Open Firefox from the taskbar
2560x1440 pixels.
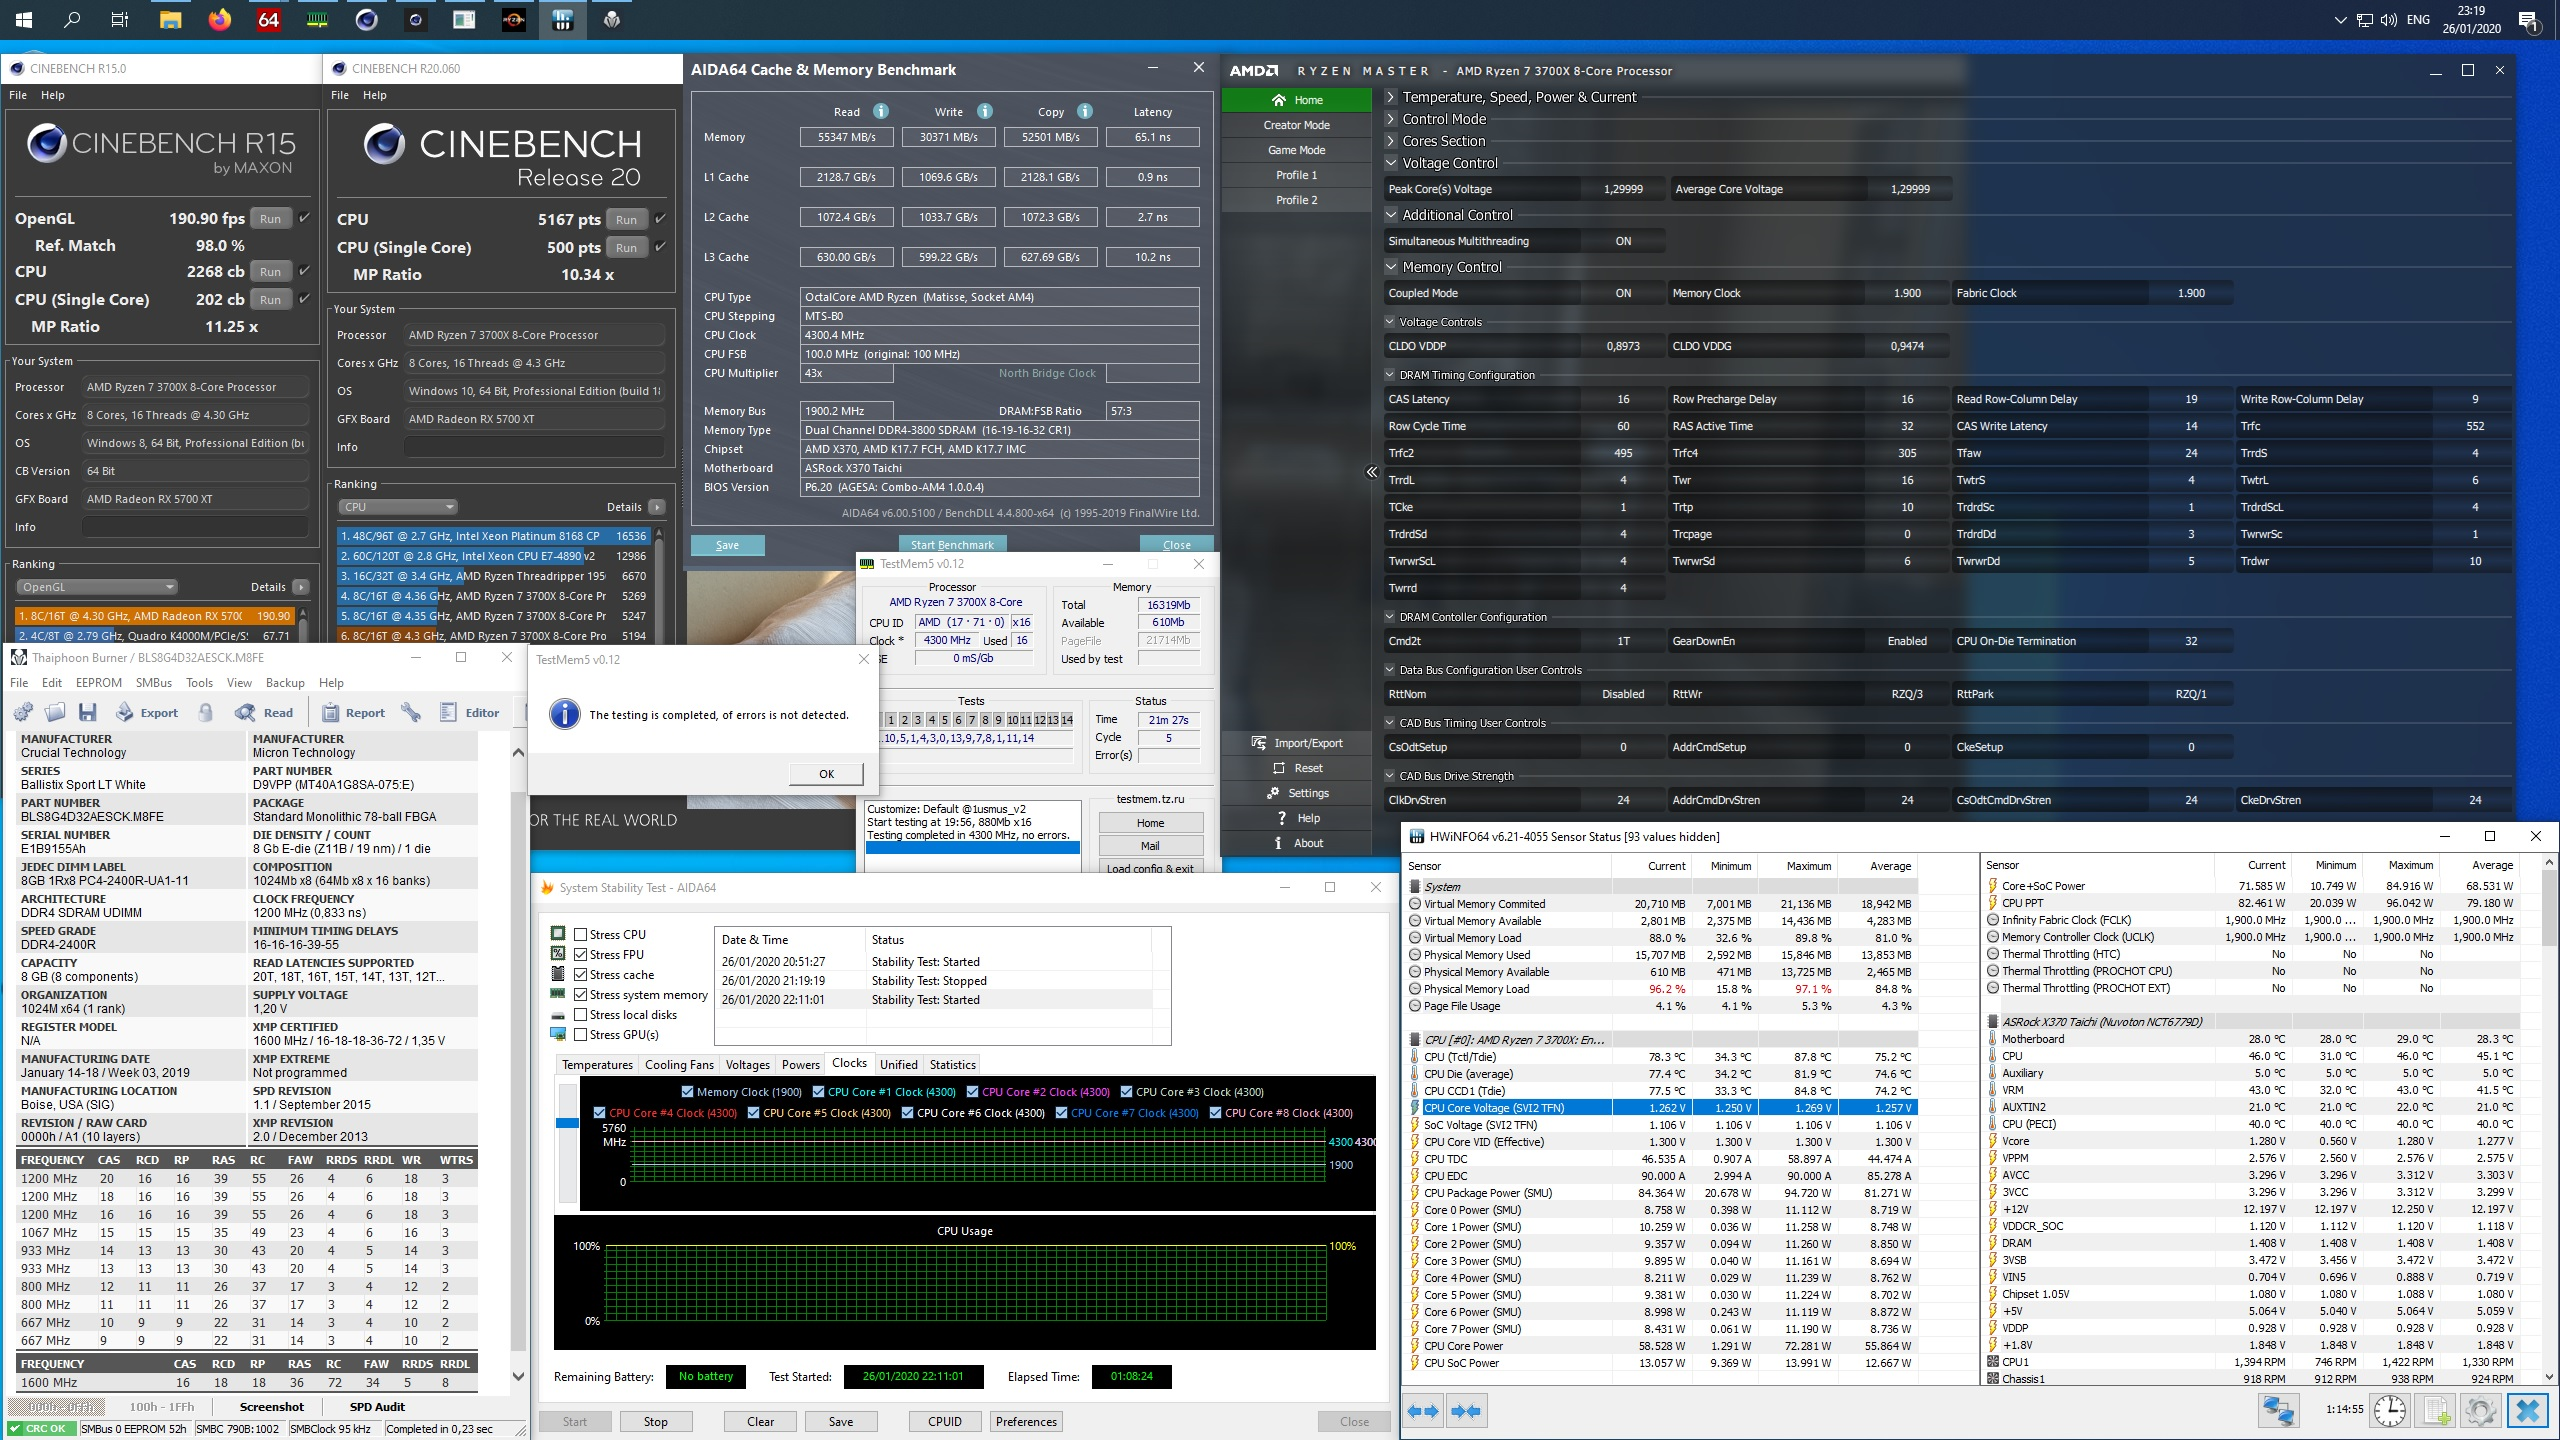[219, 19]
